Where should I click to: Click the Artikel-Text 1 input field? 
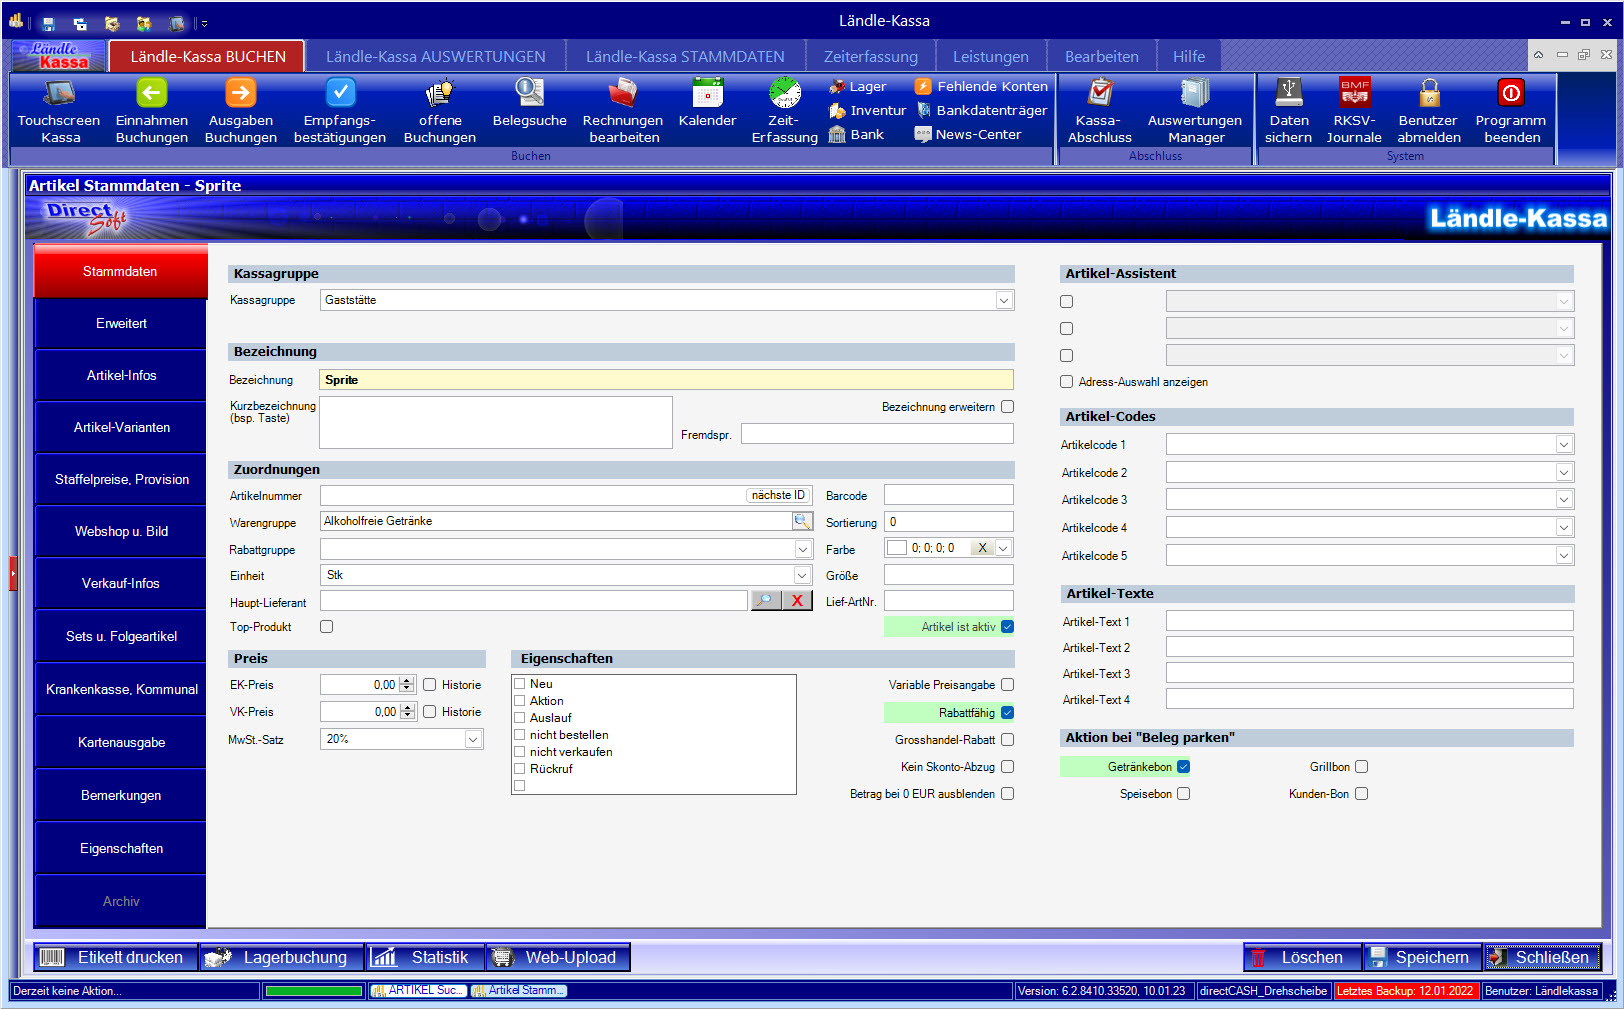pyautogui.click(x=1369, y=621)
